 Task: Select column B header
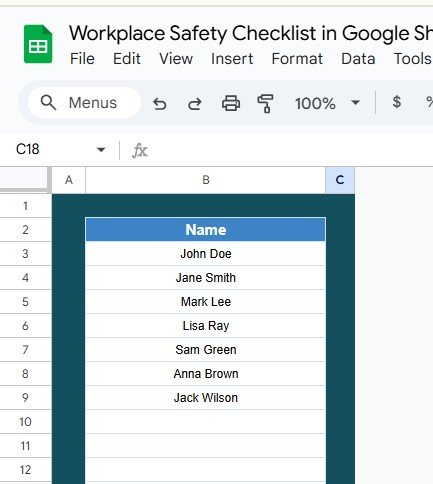(x=206, y=180)
